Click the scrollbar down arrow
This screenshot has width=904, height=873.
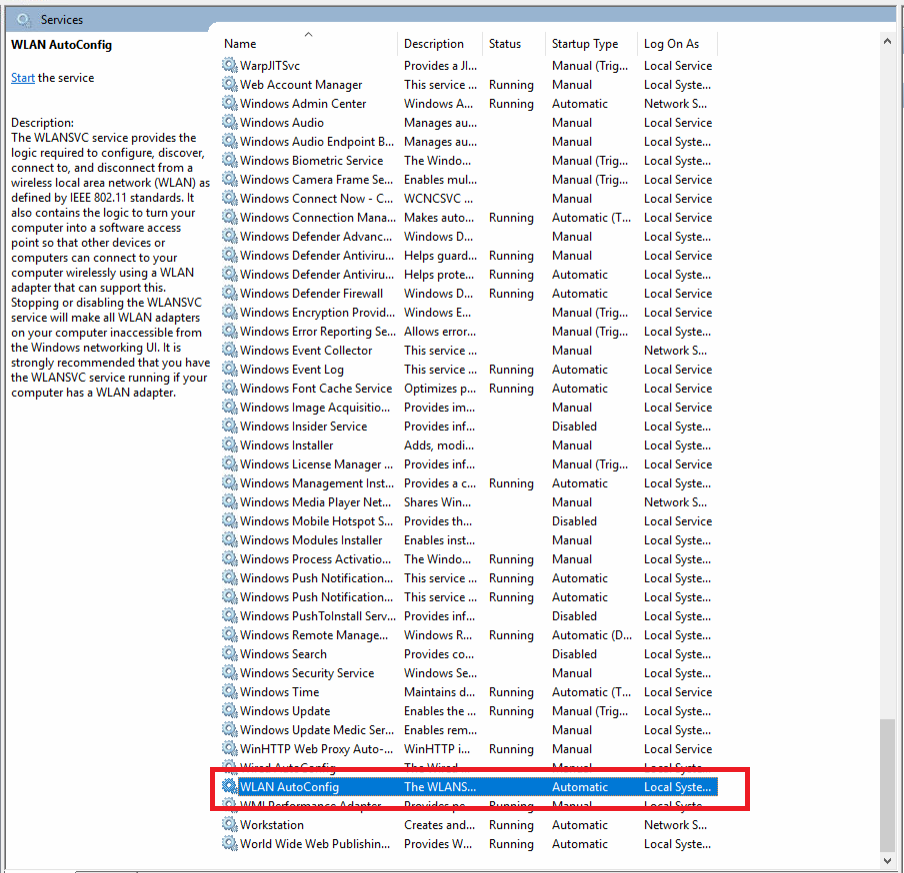pyautogui.click(x=887, y=860)
